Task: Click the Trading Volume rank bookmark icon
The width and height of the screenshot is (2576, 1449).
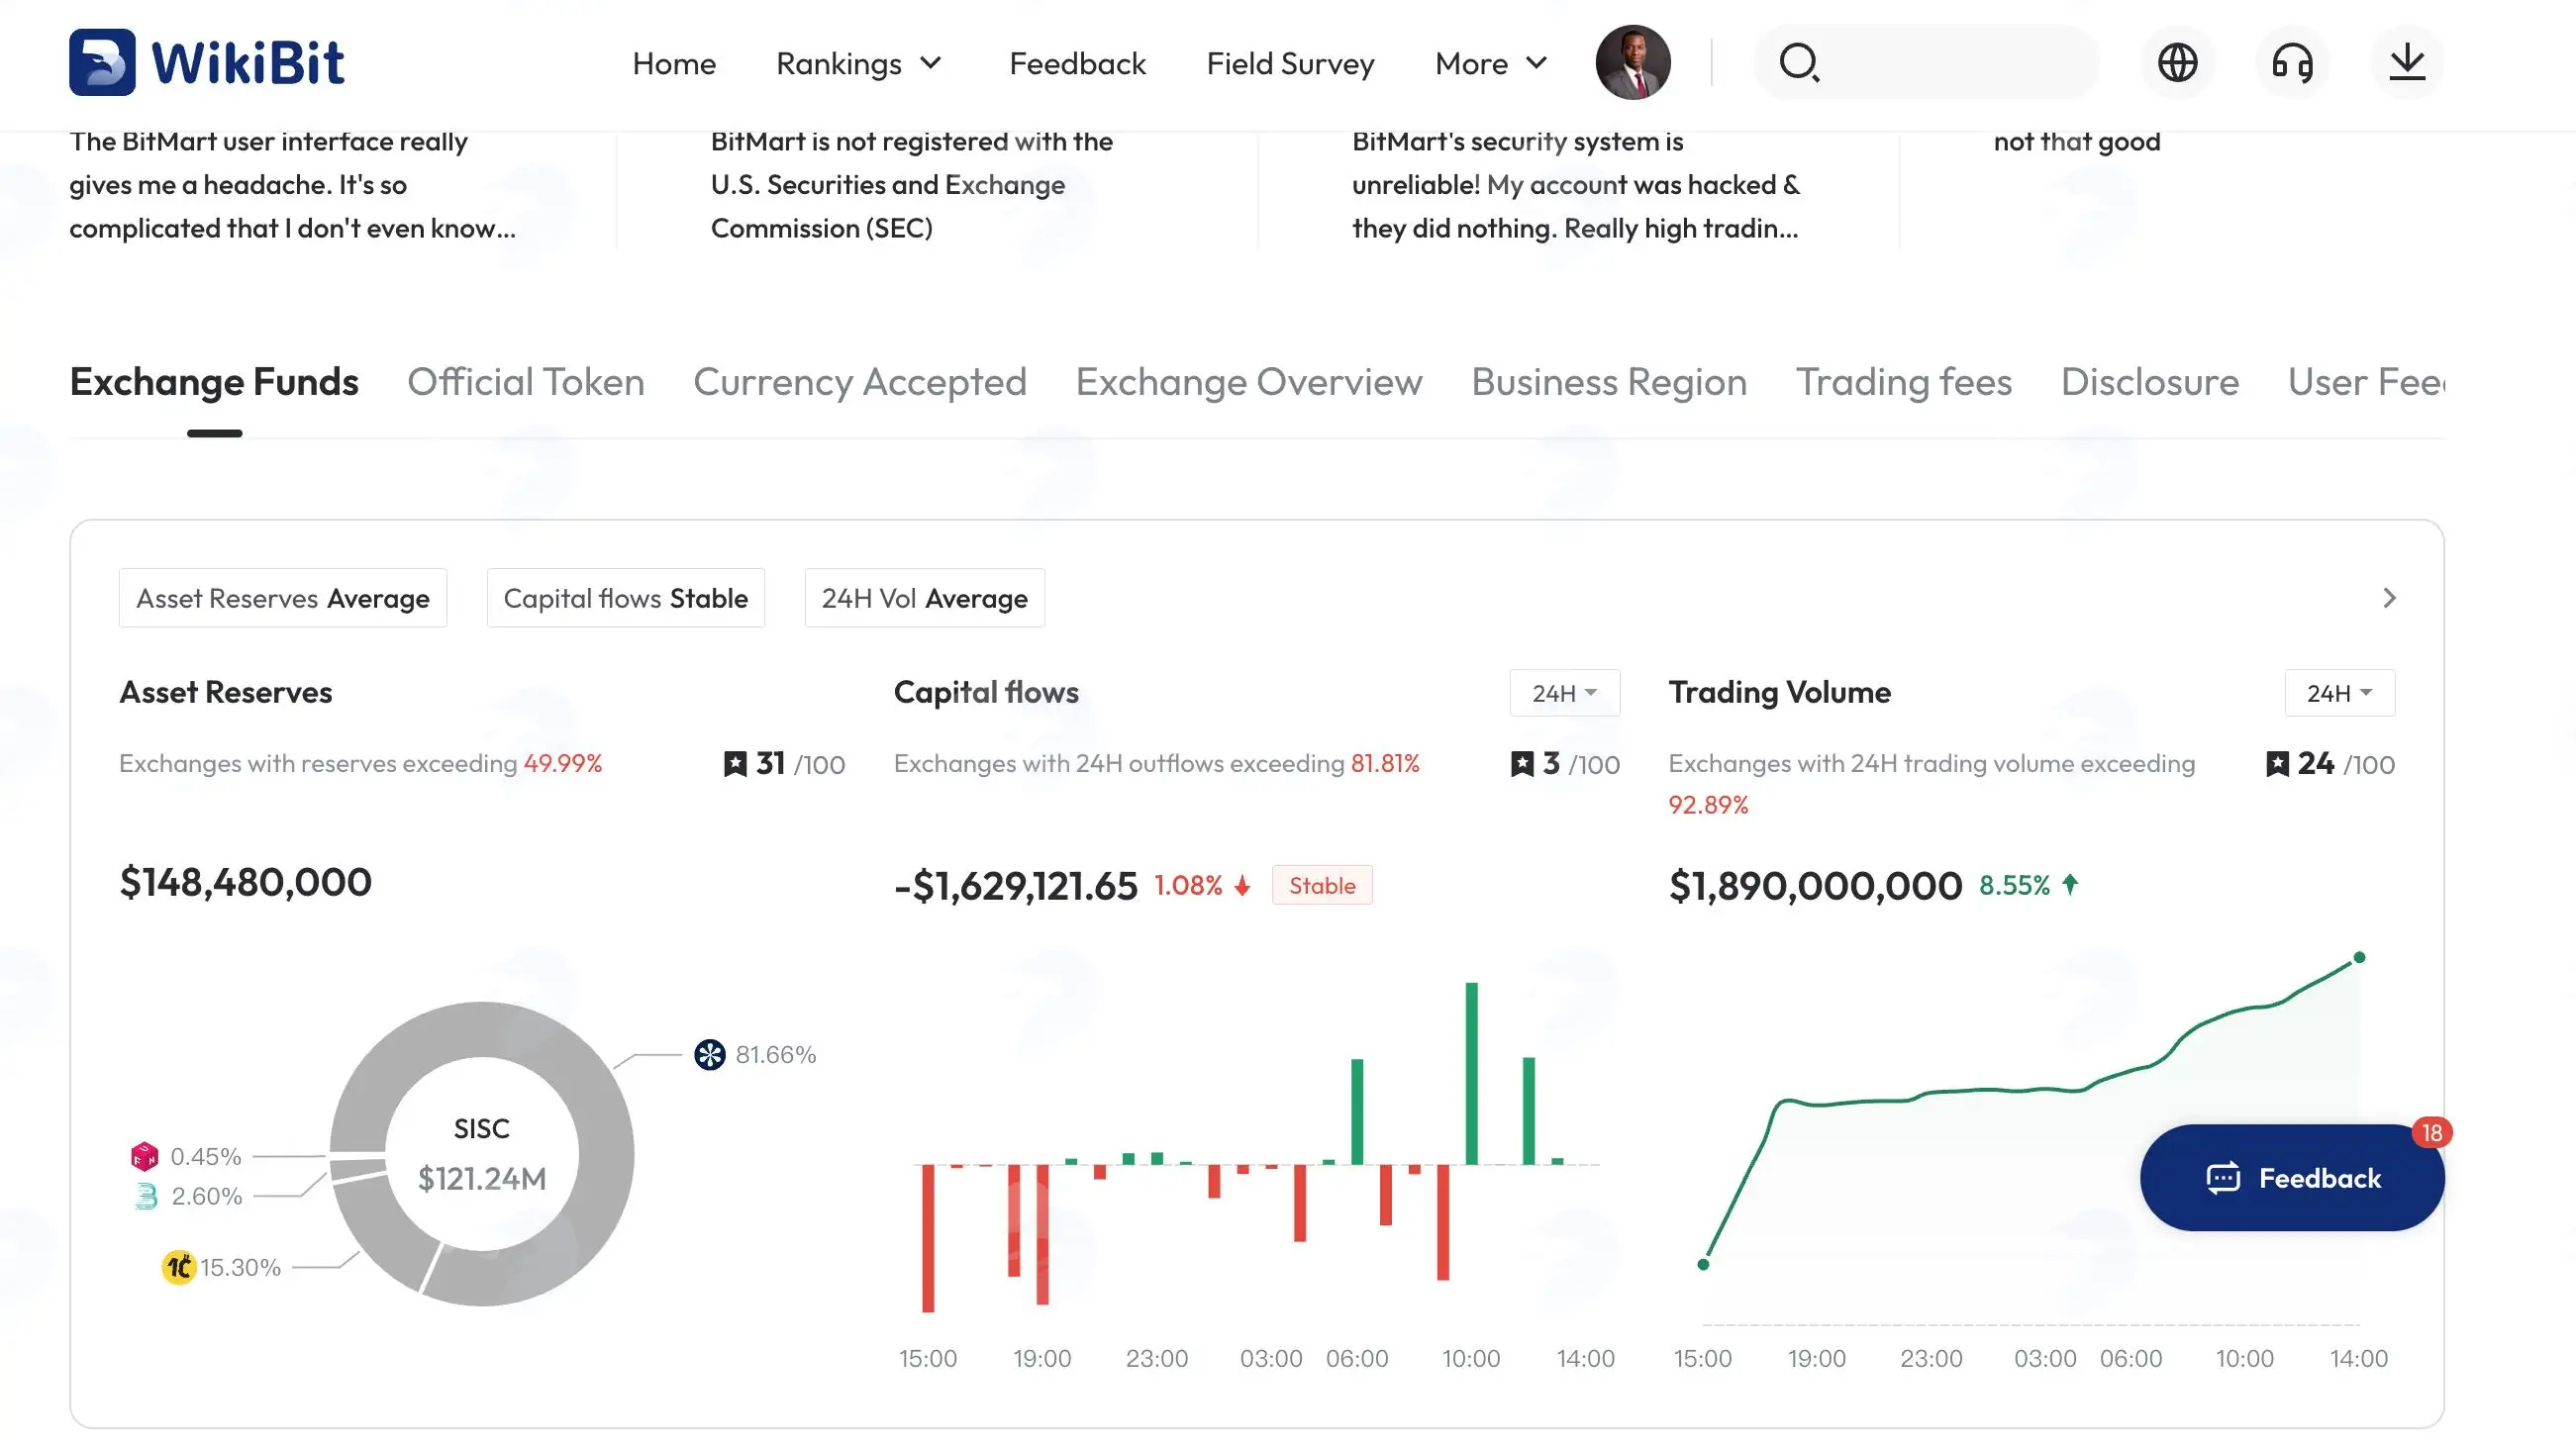Action: [2277, 764]
